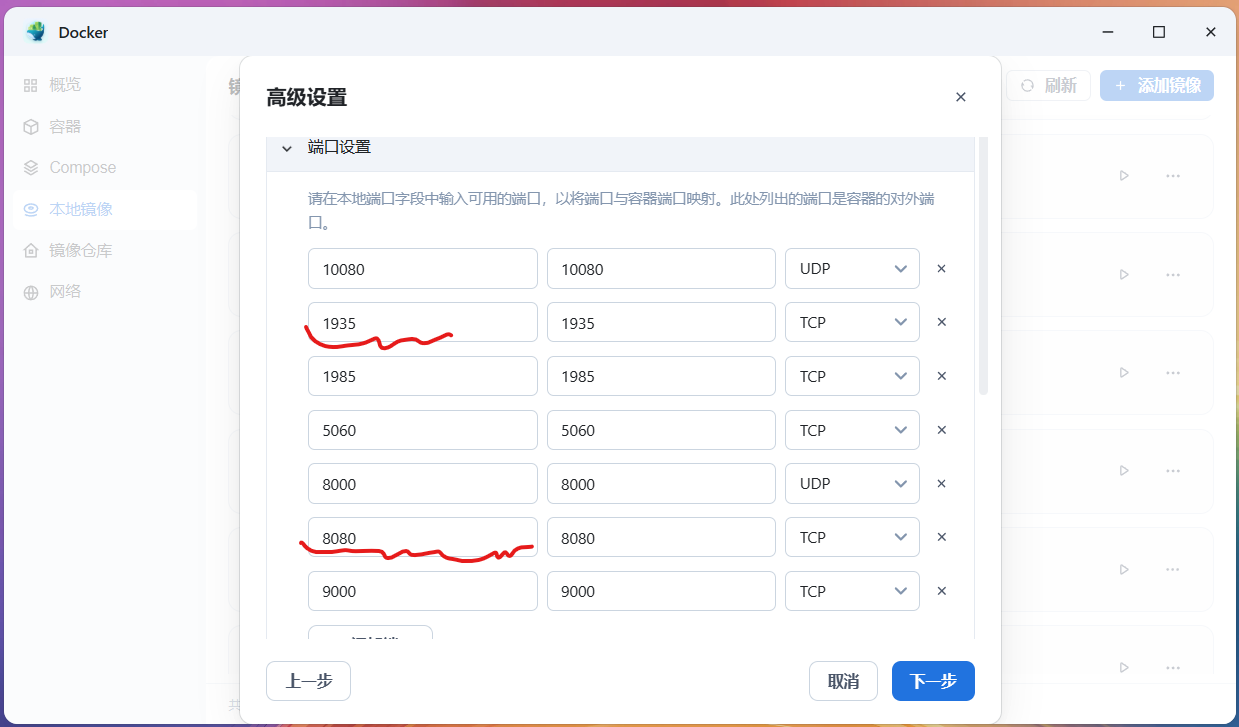Remove the 9000 port mapping row
The width and height of the screenshot is (1239, 727).
[941, 591]
